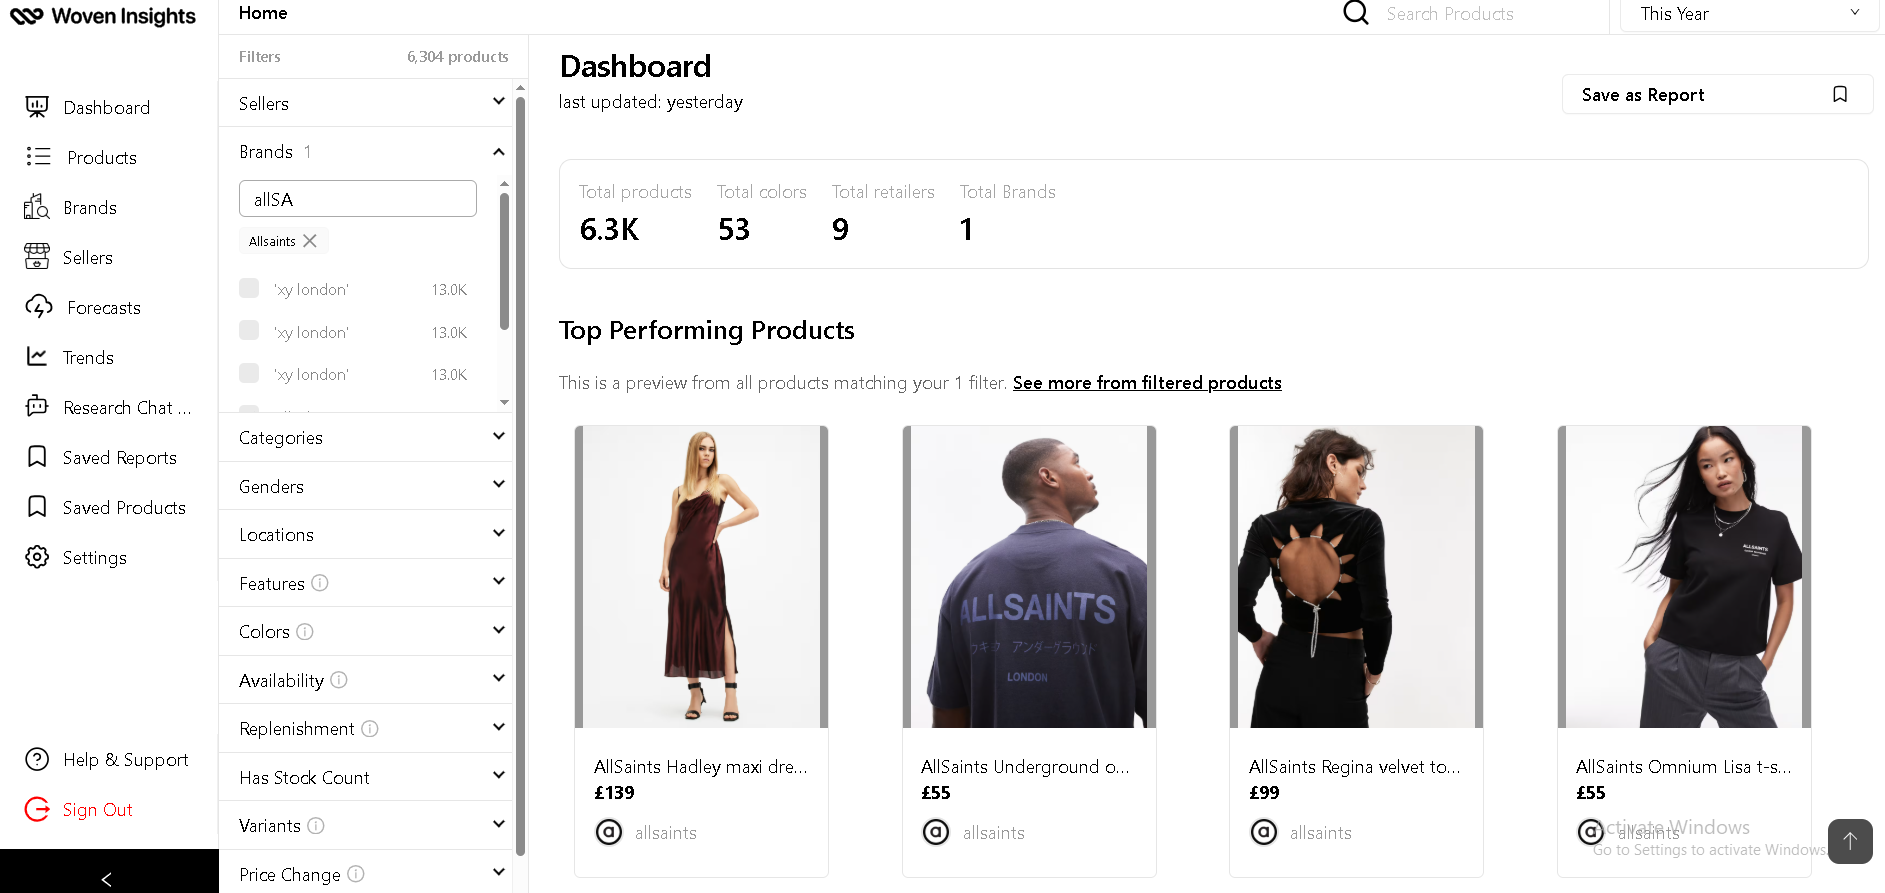
Task: Click the info icon beside Availability
Action: pyautogui.click(x=339, y=680)
